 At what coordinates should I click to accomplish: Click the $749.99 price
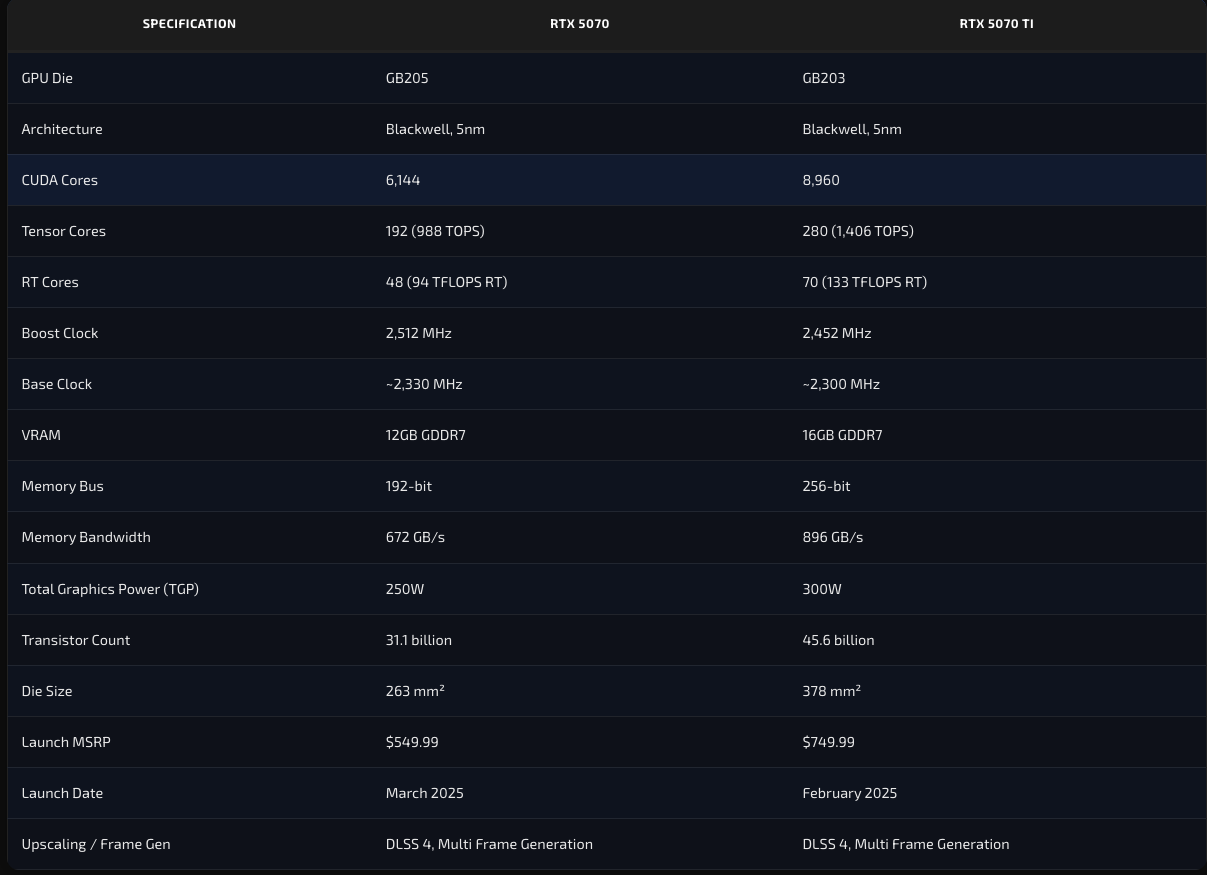tap(828, 742)
